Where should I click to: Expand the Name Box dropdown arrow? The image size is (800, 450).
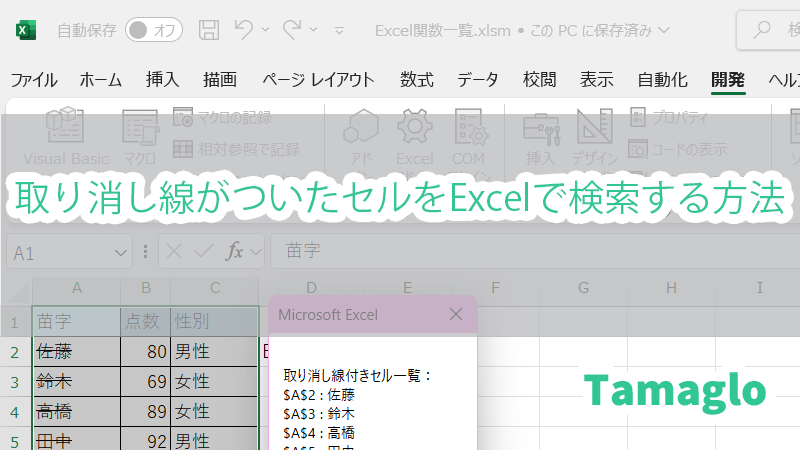coord(122,253)
